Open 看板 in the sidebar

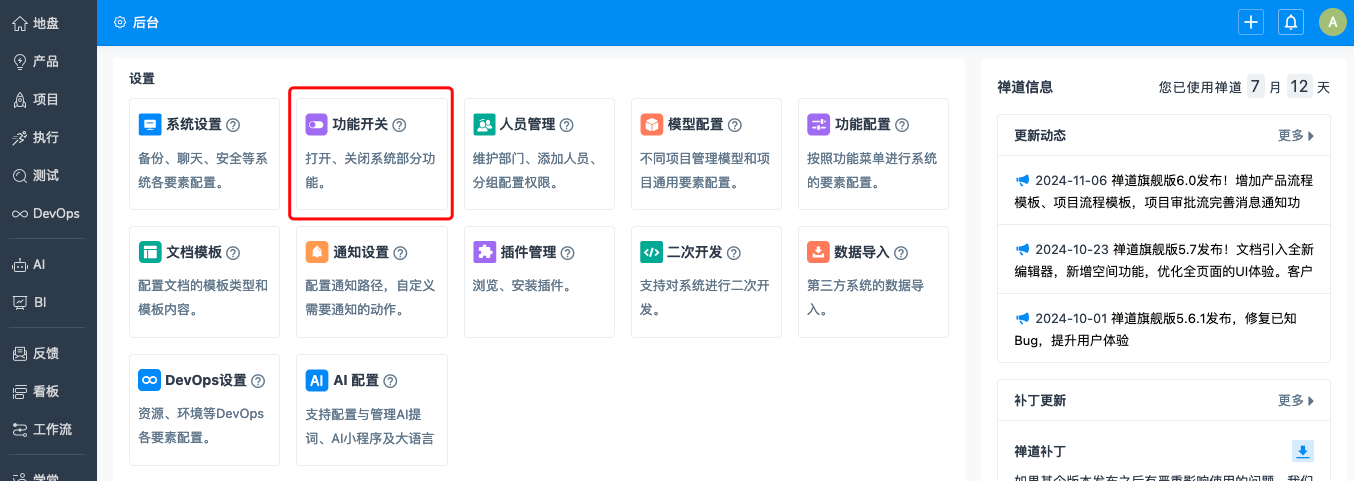[48, 391]
